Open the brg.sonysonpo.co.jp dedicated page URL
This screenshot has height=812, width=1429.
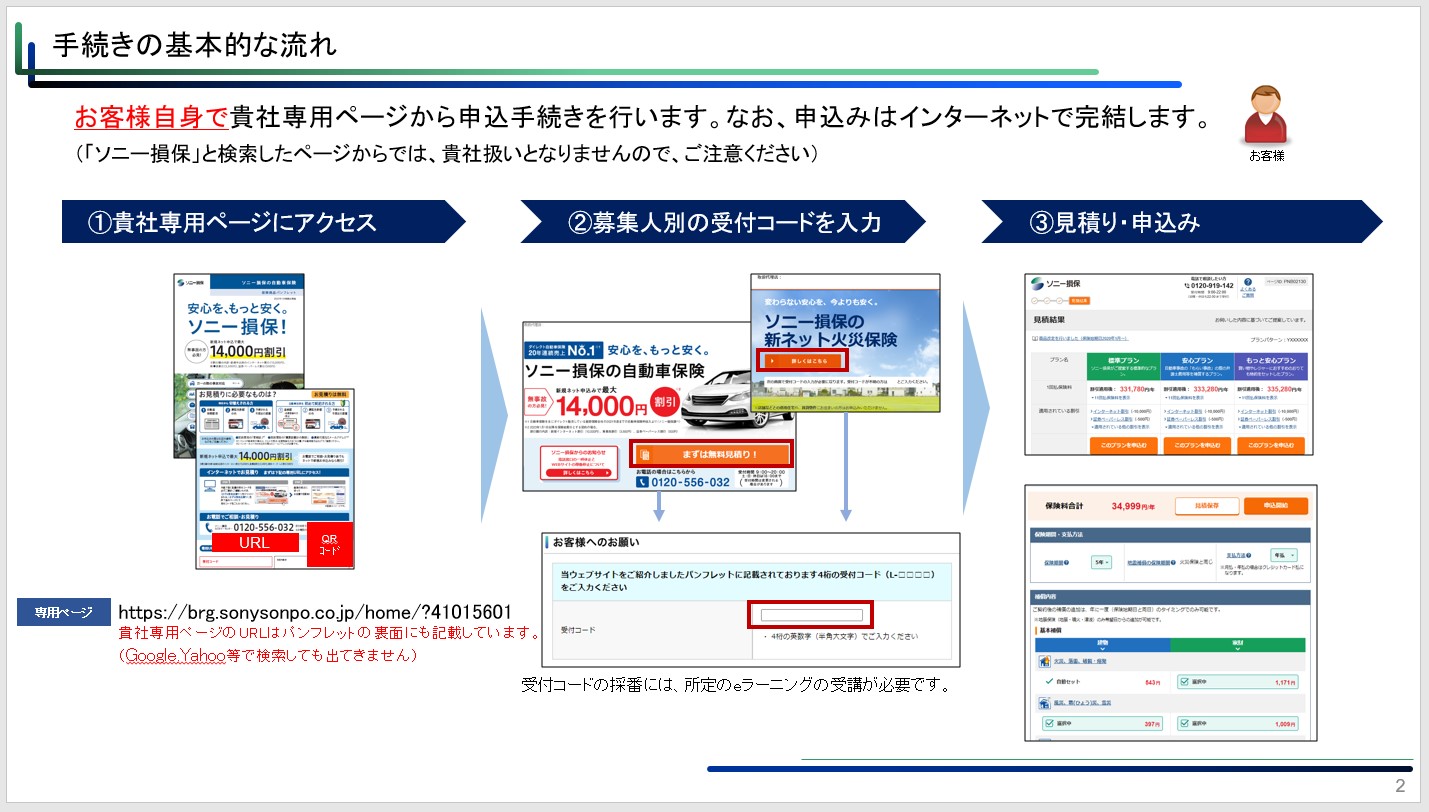pyautogui.click(x=315, y=612)
